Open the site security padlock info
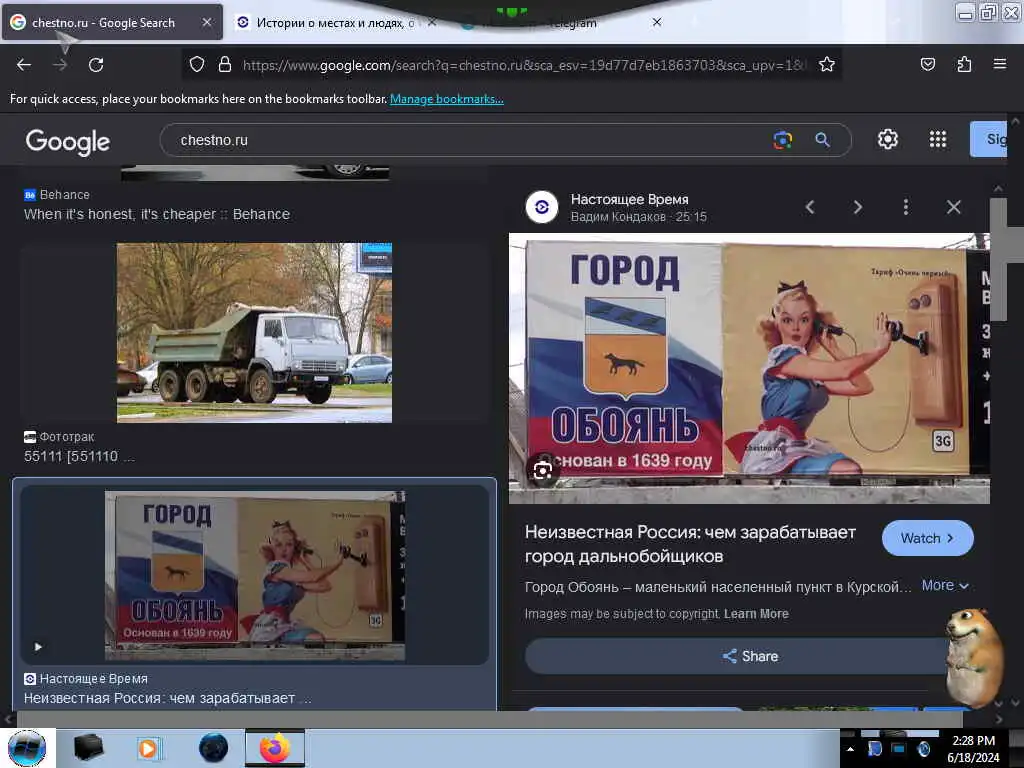1024x768 pixels. pos(225,65)
